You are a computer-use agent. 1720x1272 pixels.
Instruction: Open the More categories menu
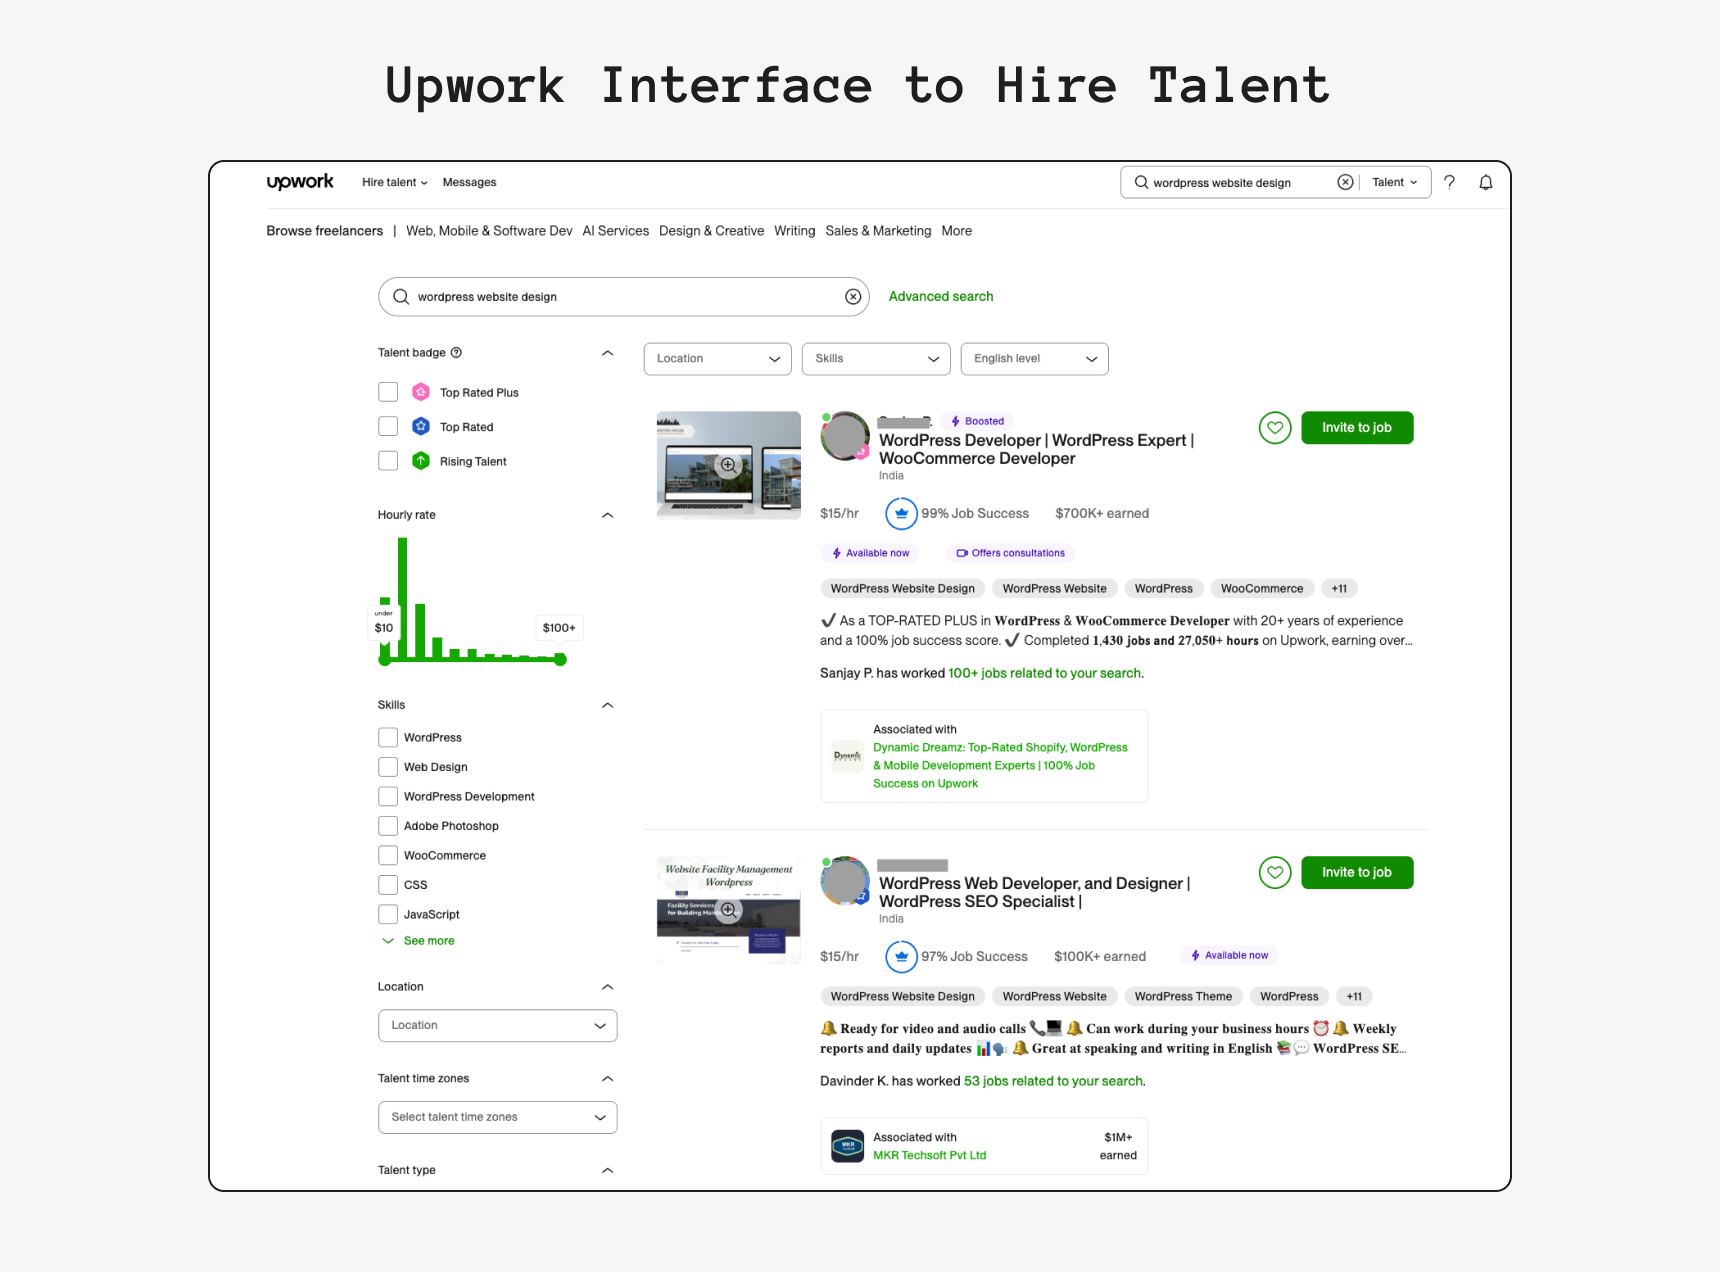[957, 231]
